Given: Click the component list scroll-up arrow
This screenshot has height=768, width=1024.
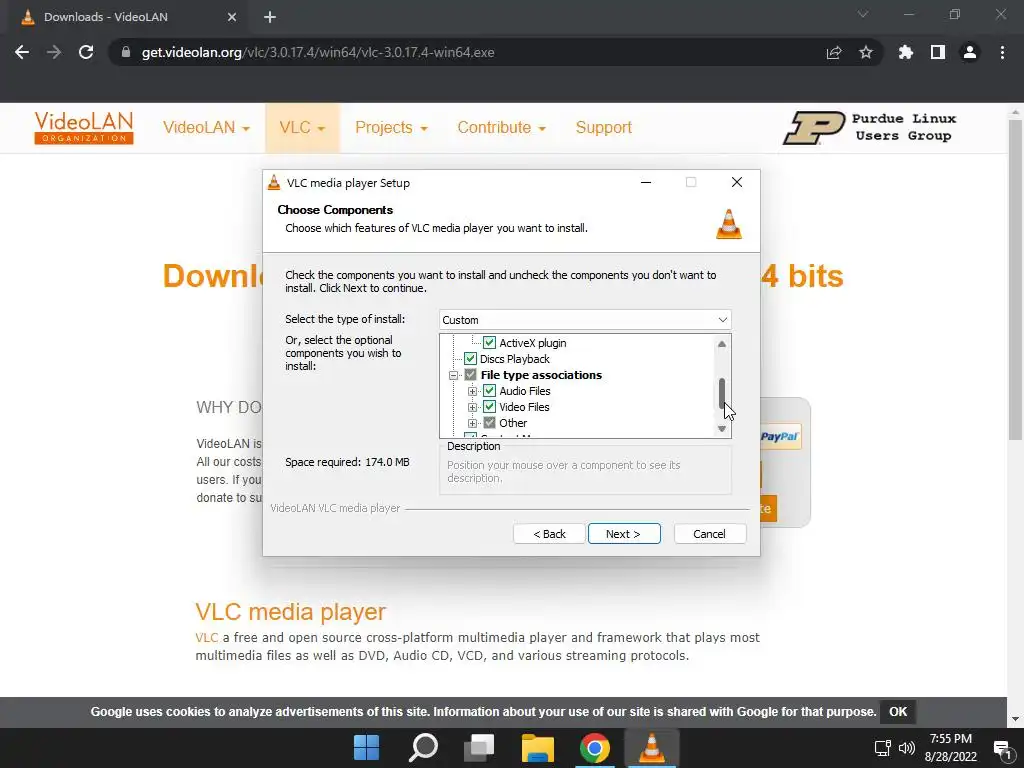Looking at the screenshot, I should (722, 344).
